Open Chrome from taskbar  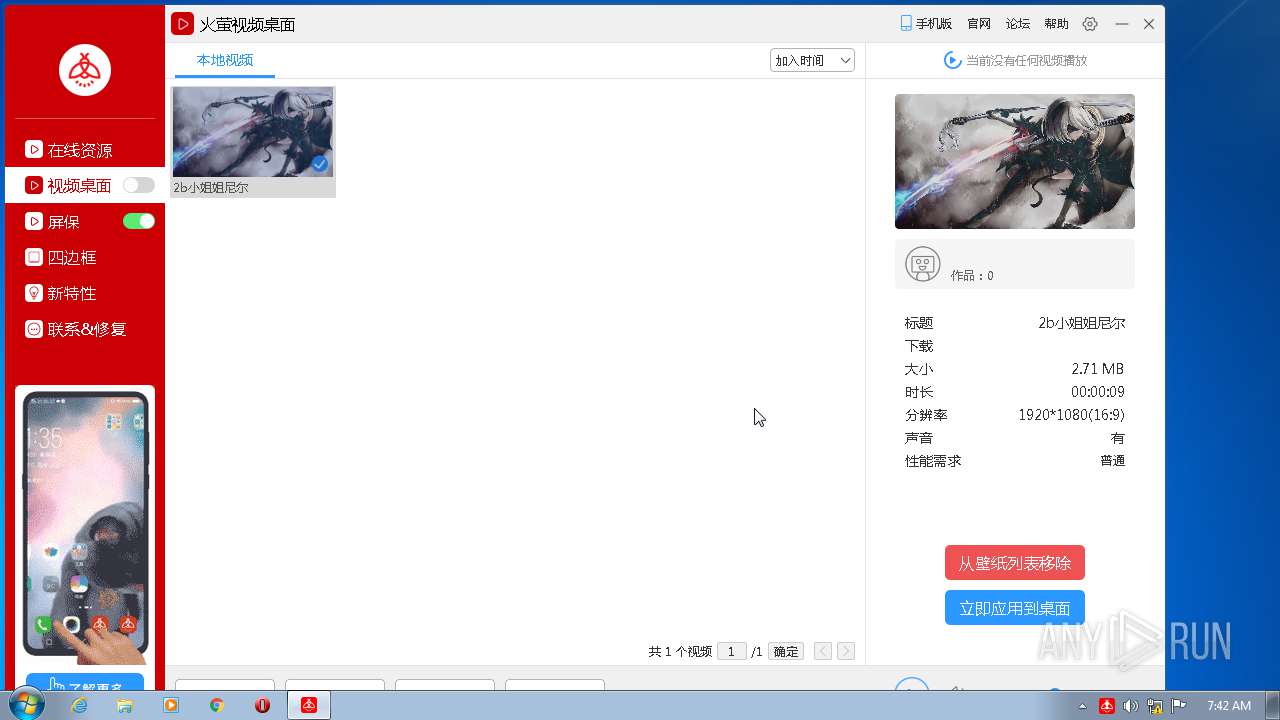click(x=216, y=705)
